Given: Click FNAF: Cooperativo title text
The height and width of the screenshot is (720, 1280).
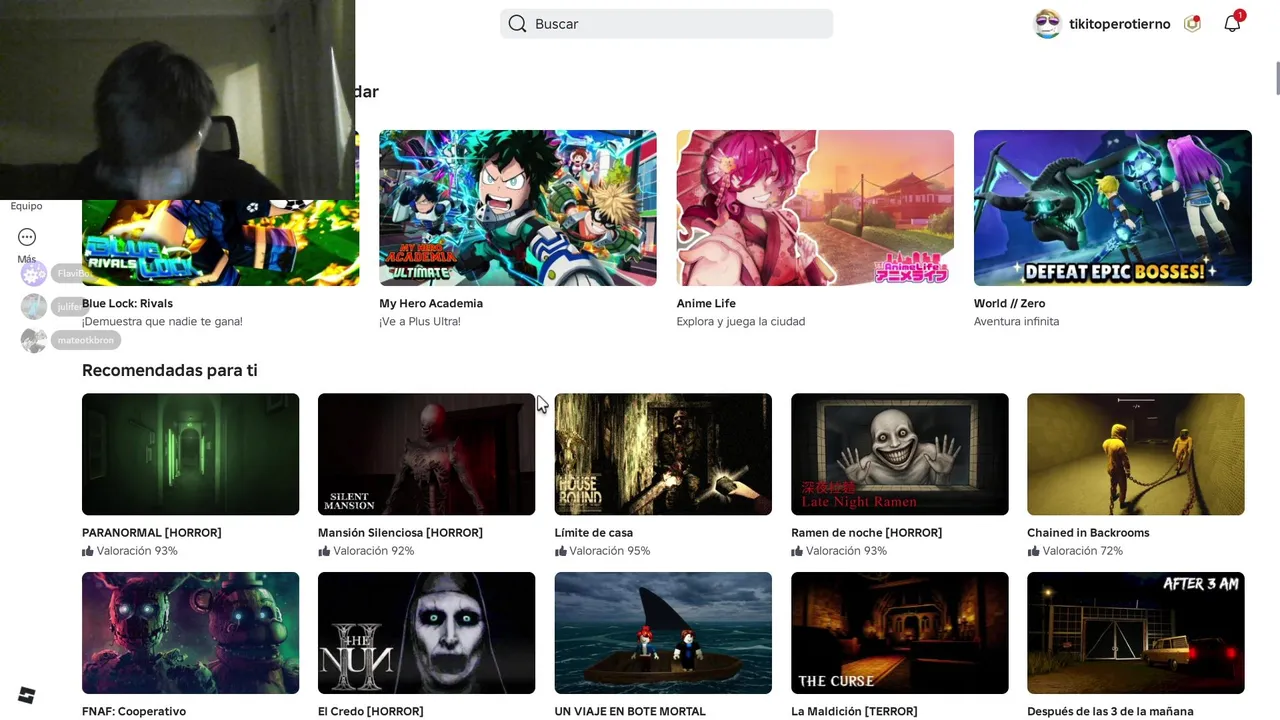Looking at the screenshot, I should 134,712.
